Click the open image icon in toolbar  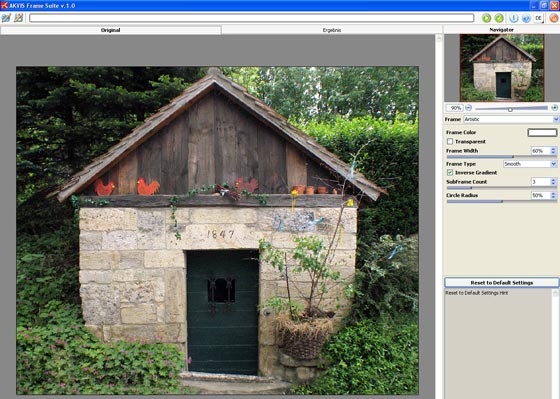[6, 18]
